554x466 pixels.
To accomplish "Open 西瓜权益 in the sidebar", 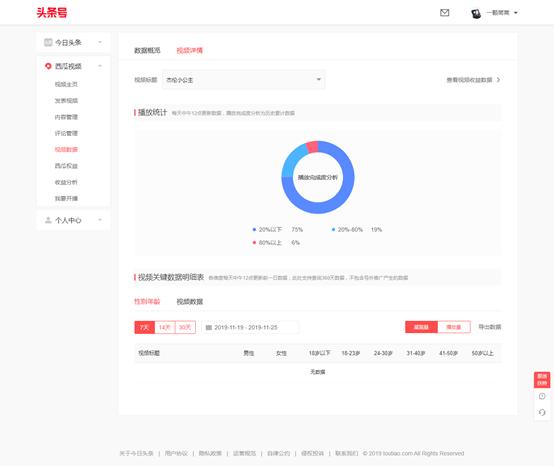I will point(66,166).
